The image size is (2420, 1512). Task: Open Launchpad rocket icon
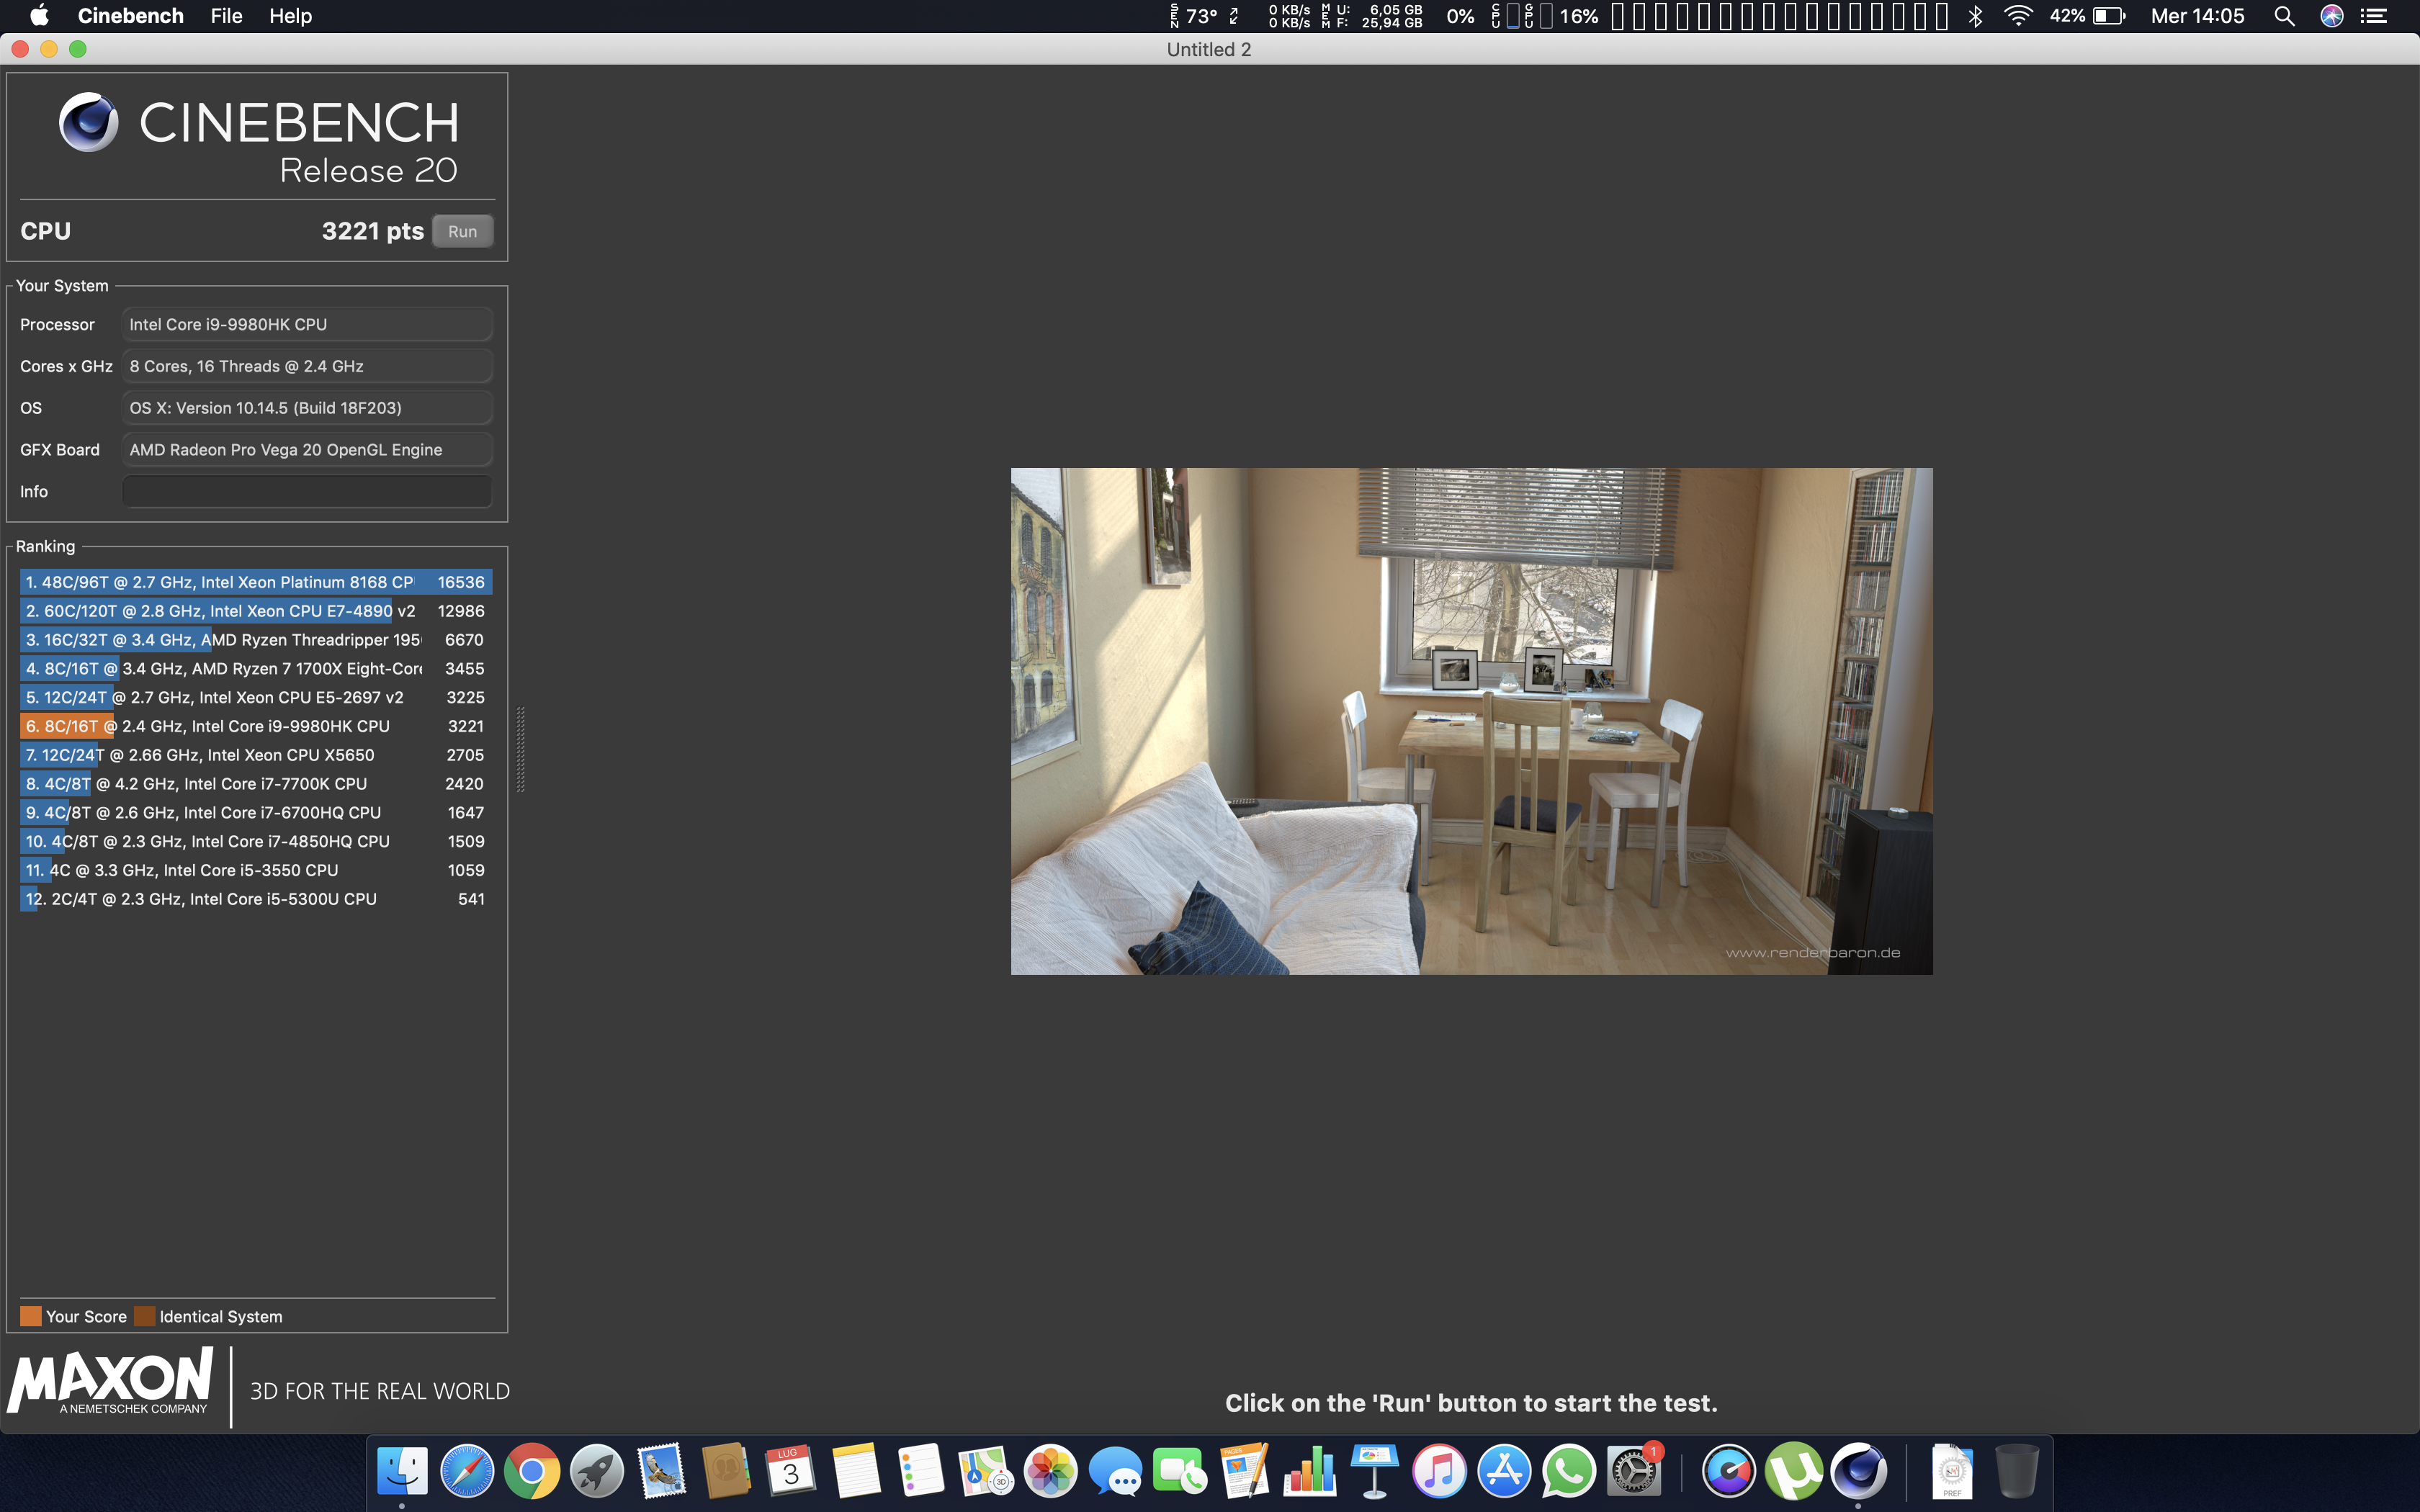pyautogui.click(x=597, y=1471)
